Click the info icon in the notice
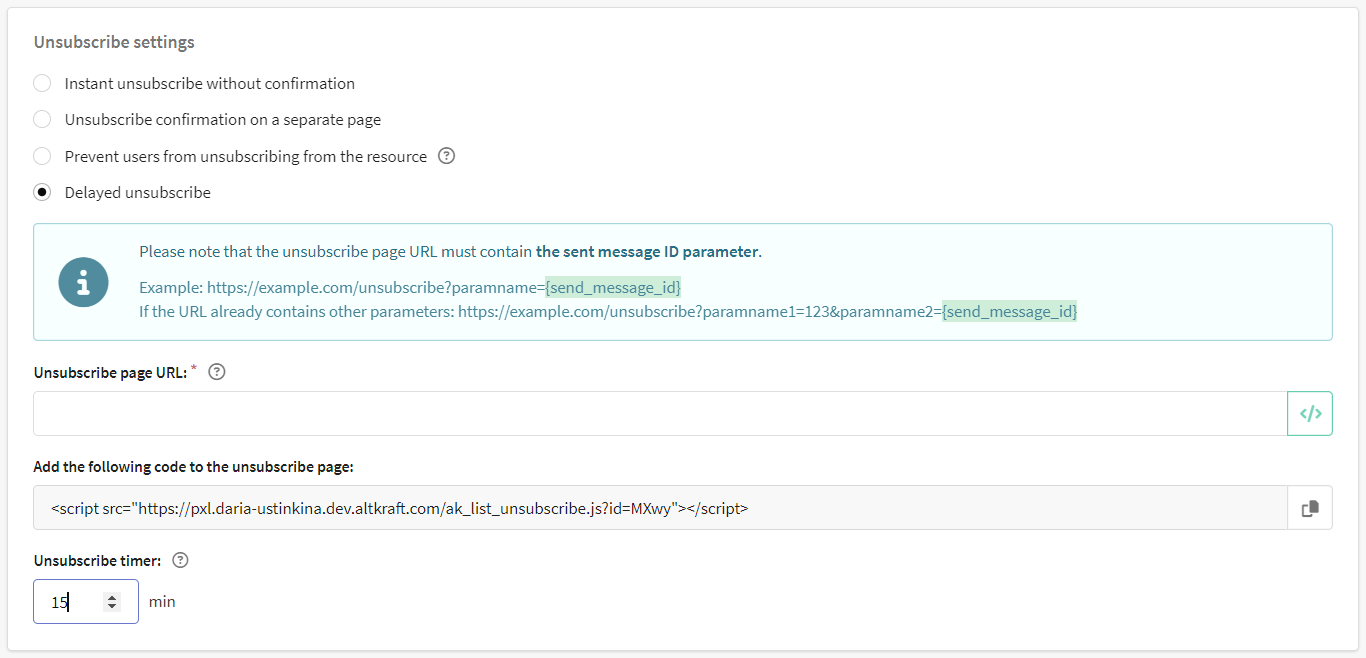Viewport: 1366px width, 658px height. pos(84,282)
